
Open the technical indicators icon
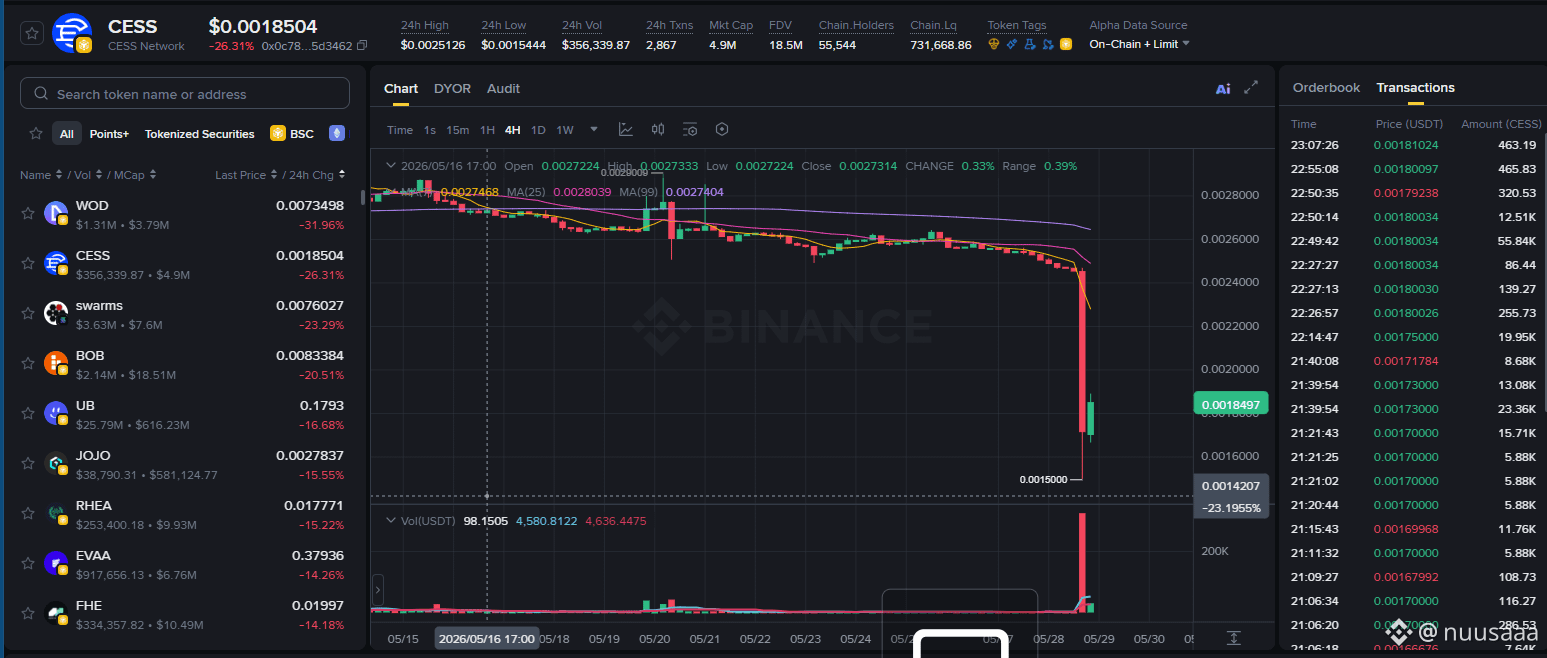[x=626, y=129]
